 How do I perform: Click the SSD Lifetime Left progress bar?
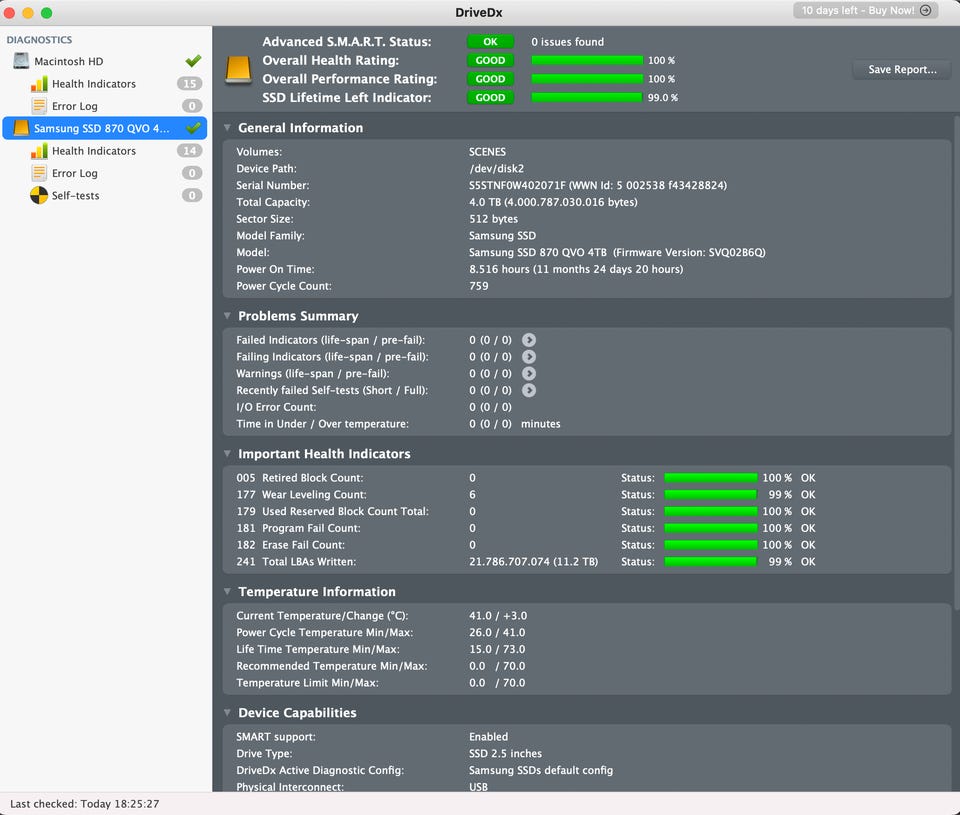(x=587, y=97)
